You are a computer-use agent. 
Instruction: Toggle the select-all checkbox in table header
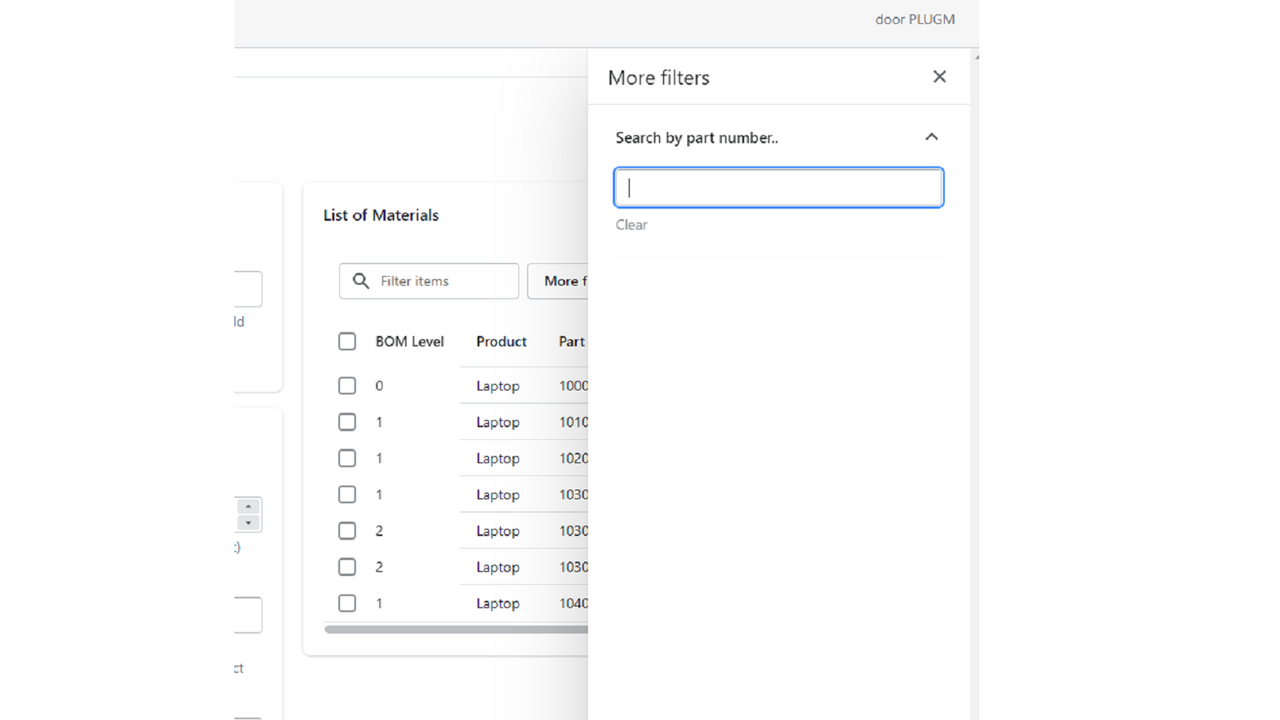pos(347,342)
